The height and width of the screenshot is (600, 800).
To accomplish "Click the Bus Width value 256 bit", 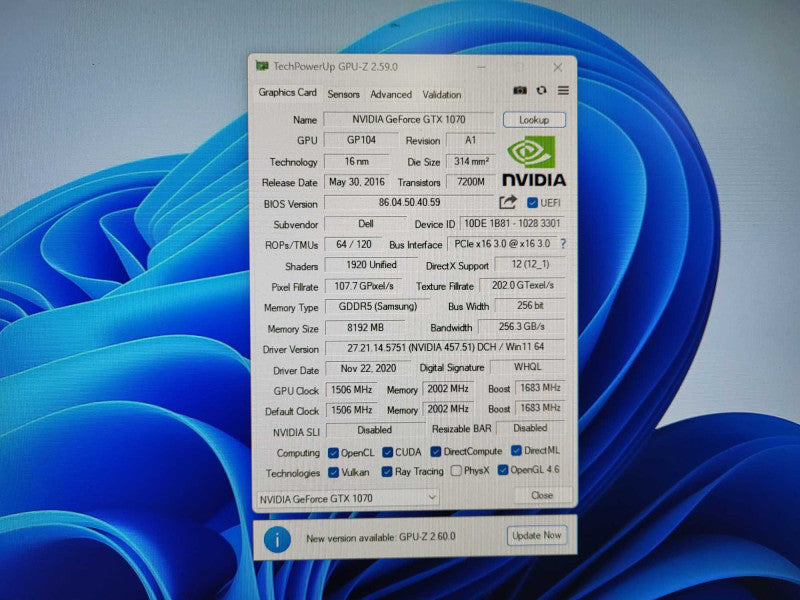I will [x=530, y=305].
